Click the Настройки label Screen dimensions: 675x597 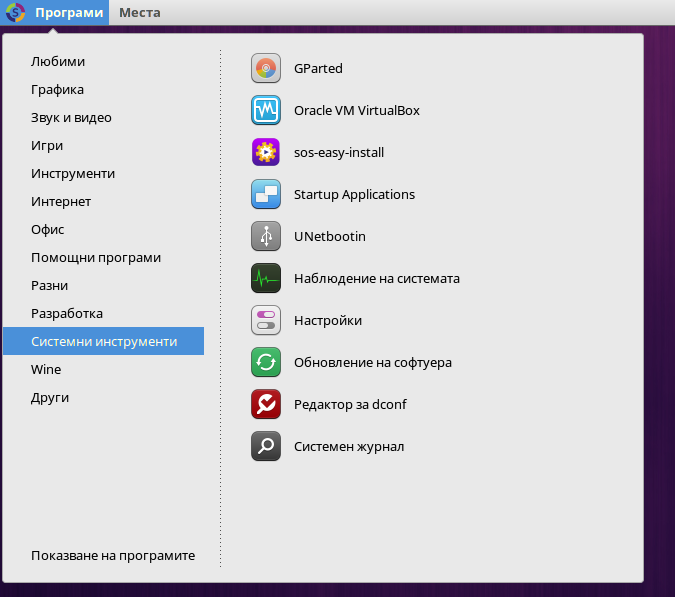coord(328,321)
